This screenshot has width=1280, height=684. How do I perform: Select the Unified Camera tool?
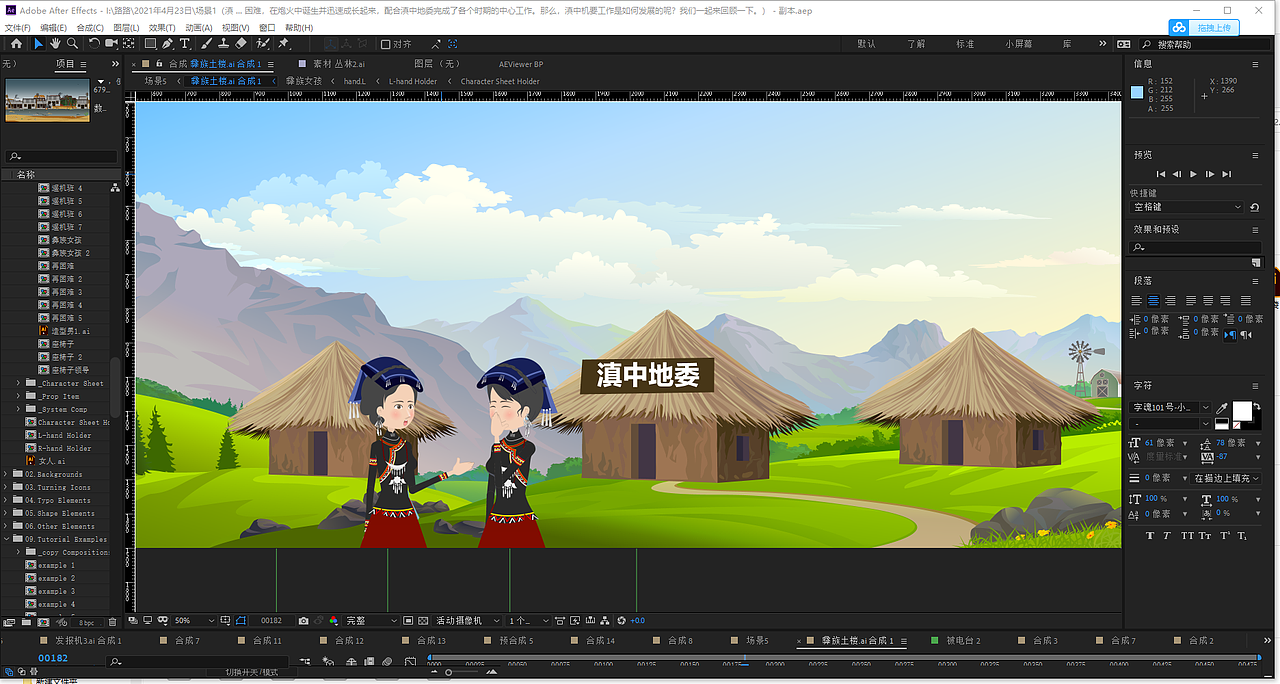(x=111, y=44)
